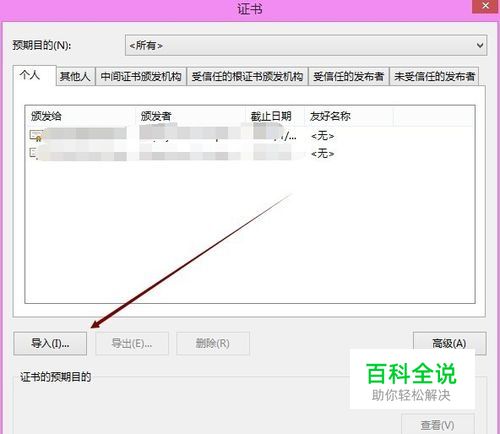This screenshot has height=434, width=500.
Task: Open the 受信任的根证书颁发机构 tab
Action: (x=247, y=76)
